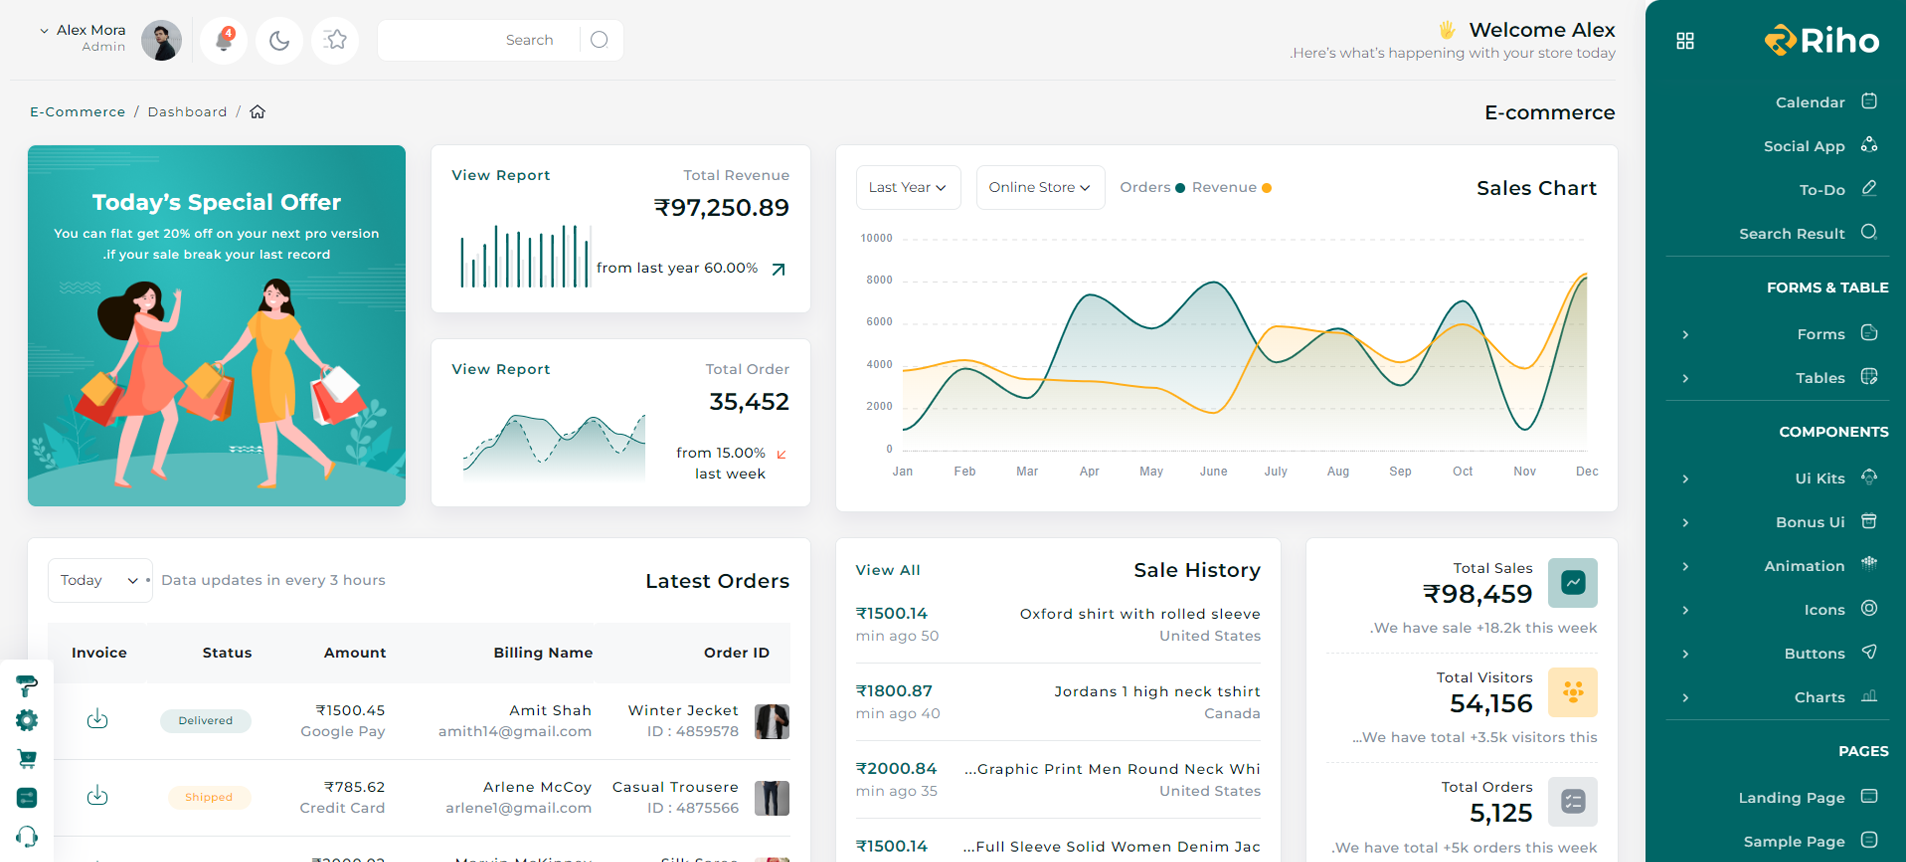Download invoice for Amit Shah order
This screenshot has height=862, width=1906.
click(97, 719)
